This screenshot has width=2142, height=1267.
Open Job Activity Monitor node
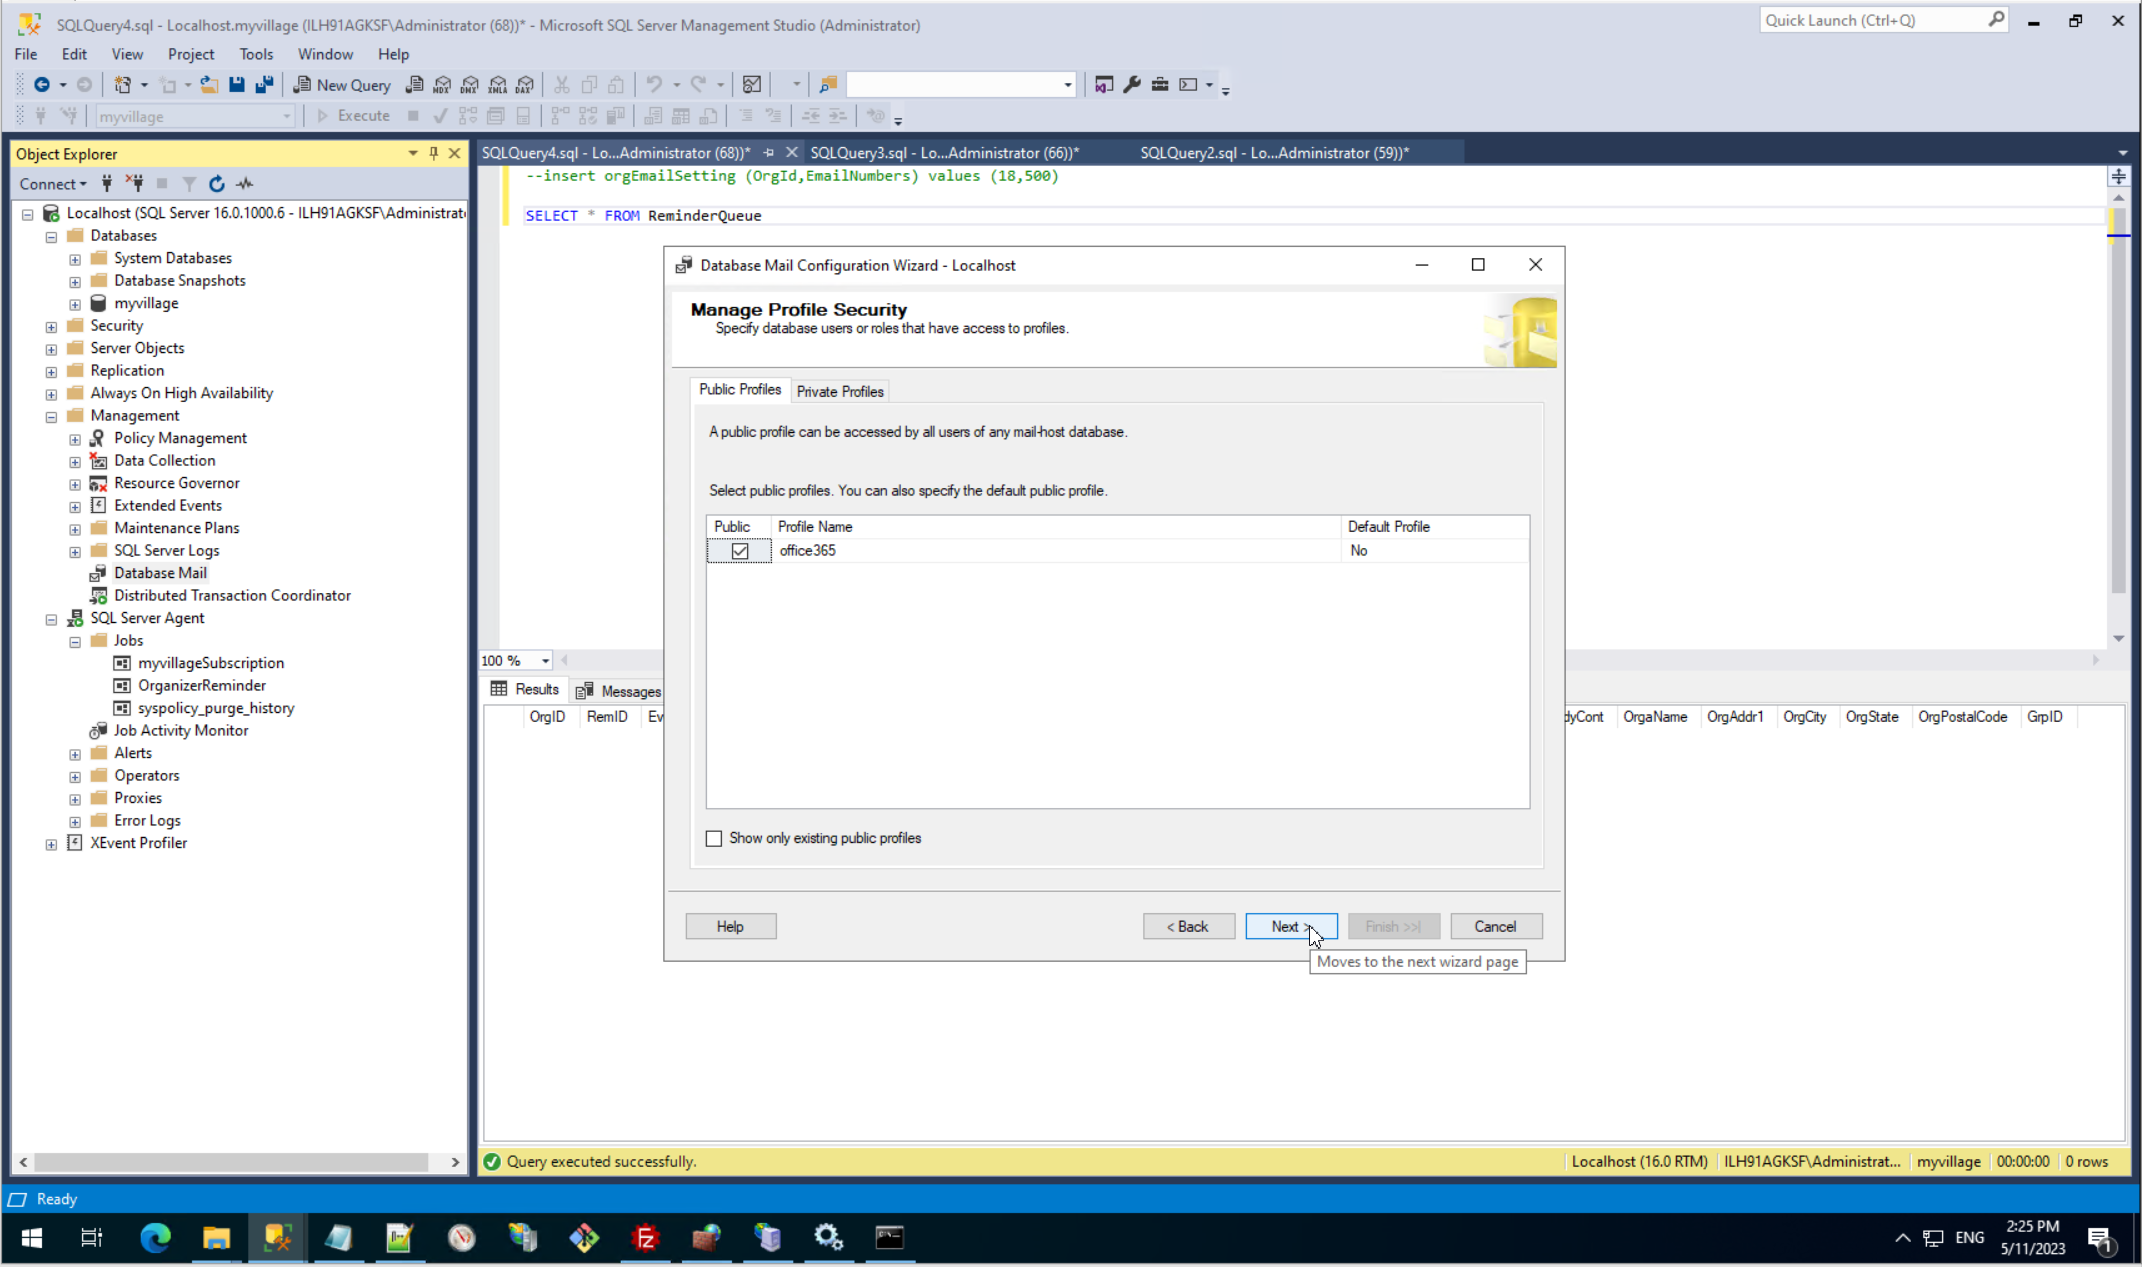pyautogui.click(x=180, y=731)
